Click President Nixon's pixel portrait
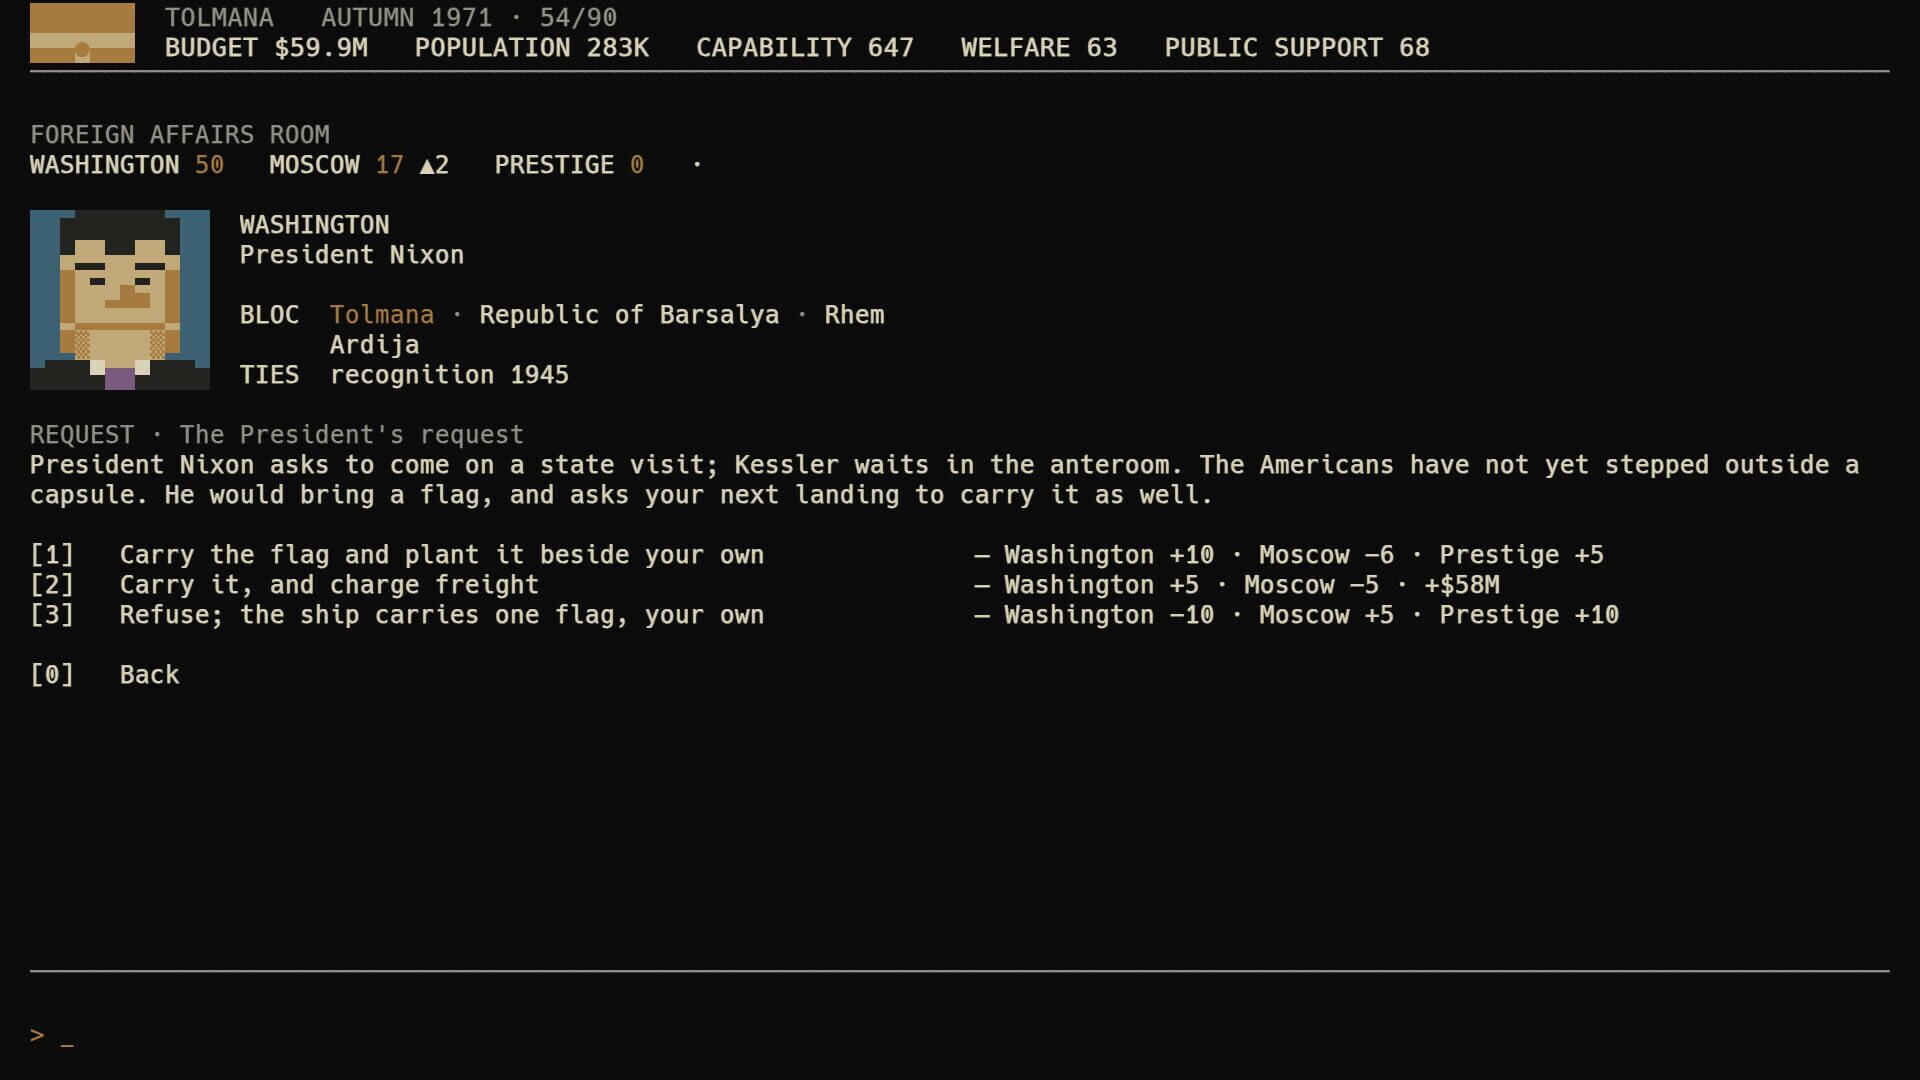 coord(120,300)
